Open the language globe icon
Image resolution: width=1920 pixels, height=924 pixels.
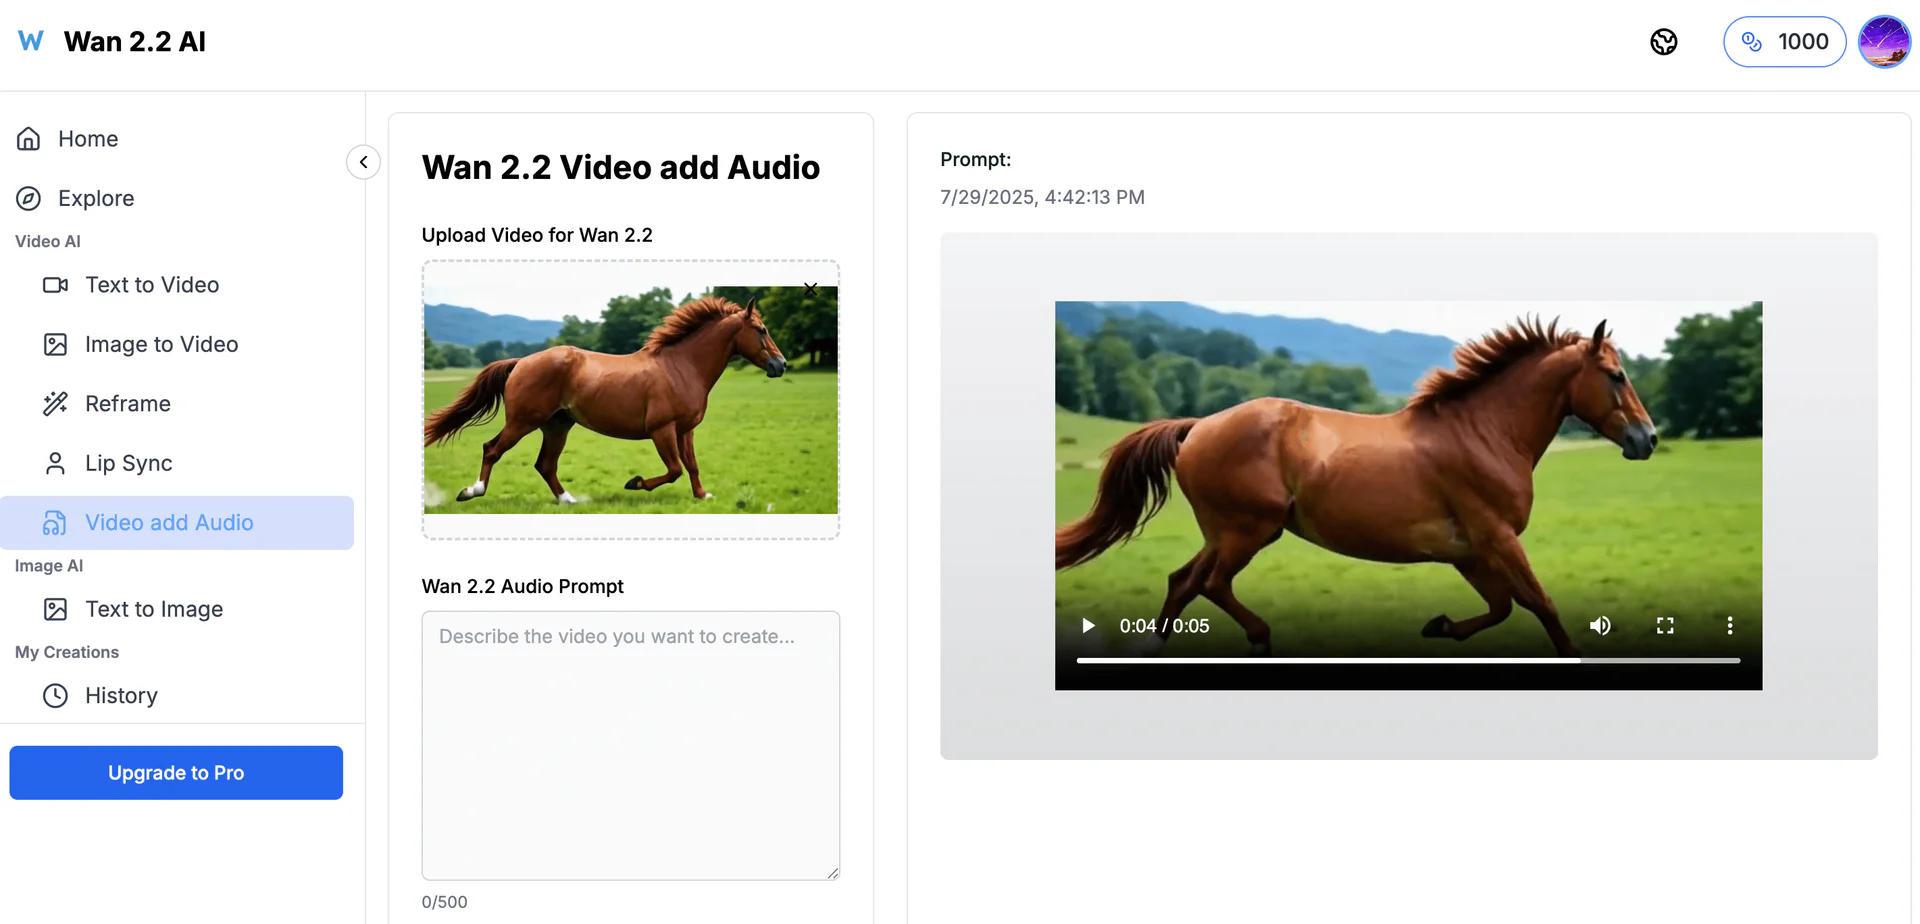click(1663, 42)
